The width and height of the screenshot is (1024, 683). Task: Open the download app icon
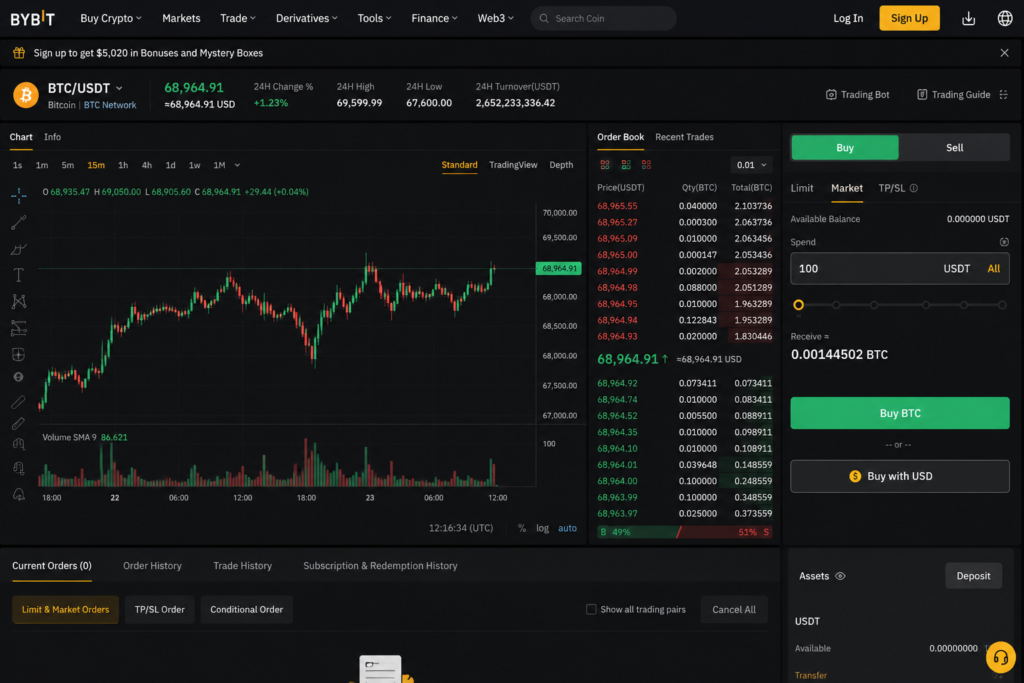pyautogui.click(x=968, y=18)
